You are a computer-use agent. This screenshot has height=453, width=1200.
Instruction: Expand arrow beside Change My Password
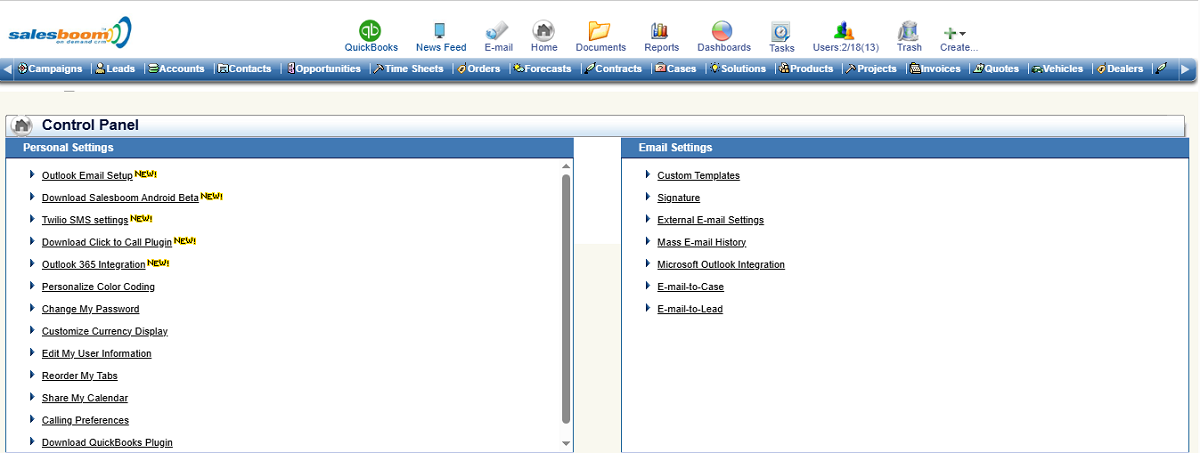(x=32, y=308)
